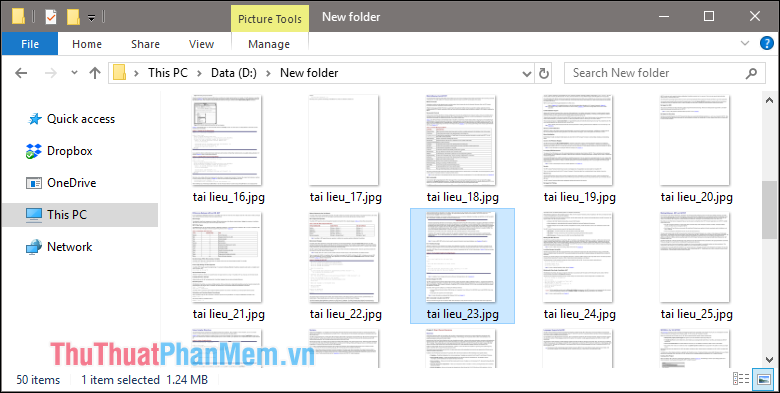Click the Quick access star icon
Viewport: 780px width, 393px height.
(x=34, y=119)
